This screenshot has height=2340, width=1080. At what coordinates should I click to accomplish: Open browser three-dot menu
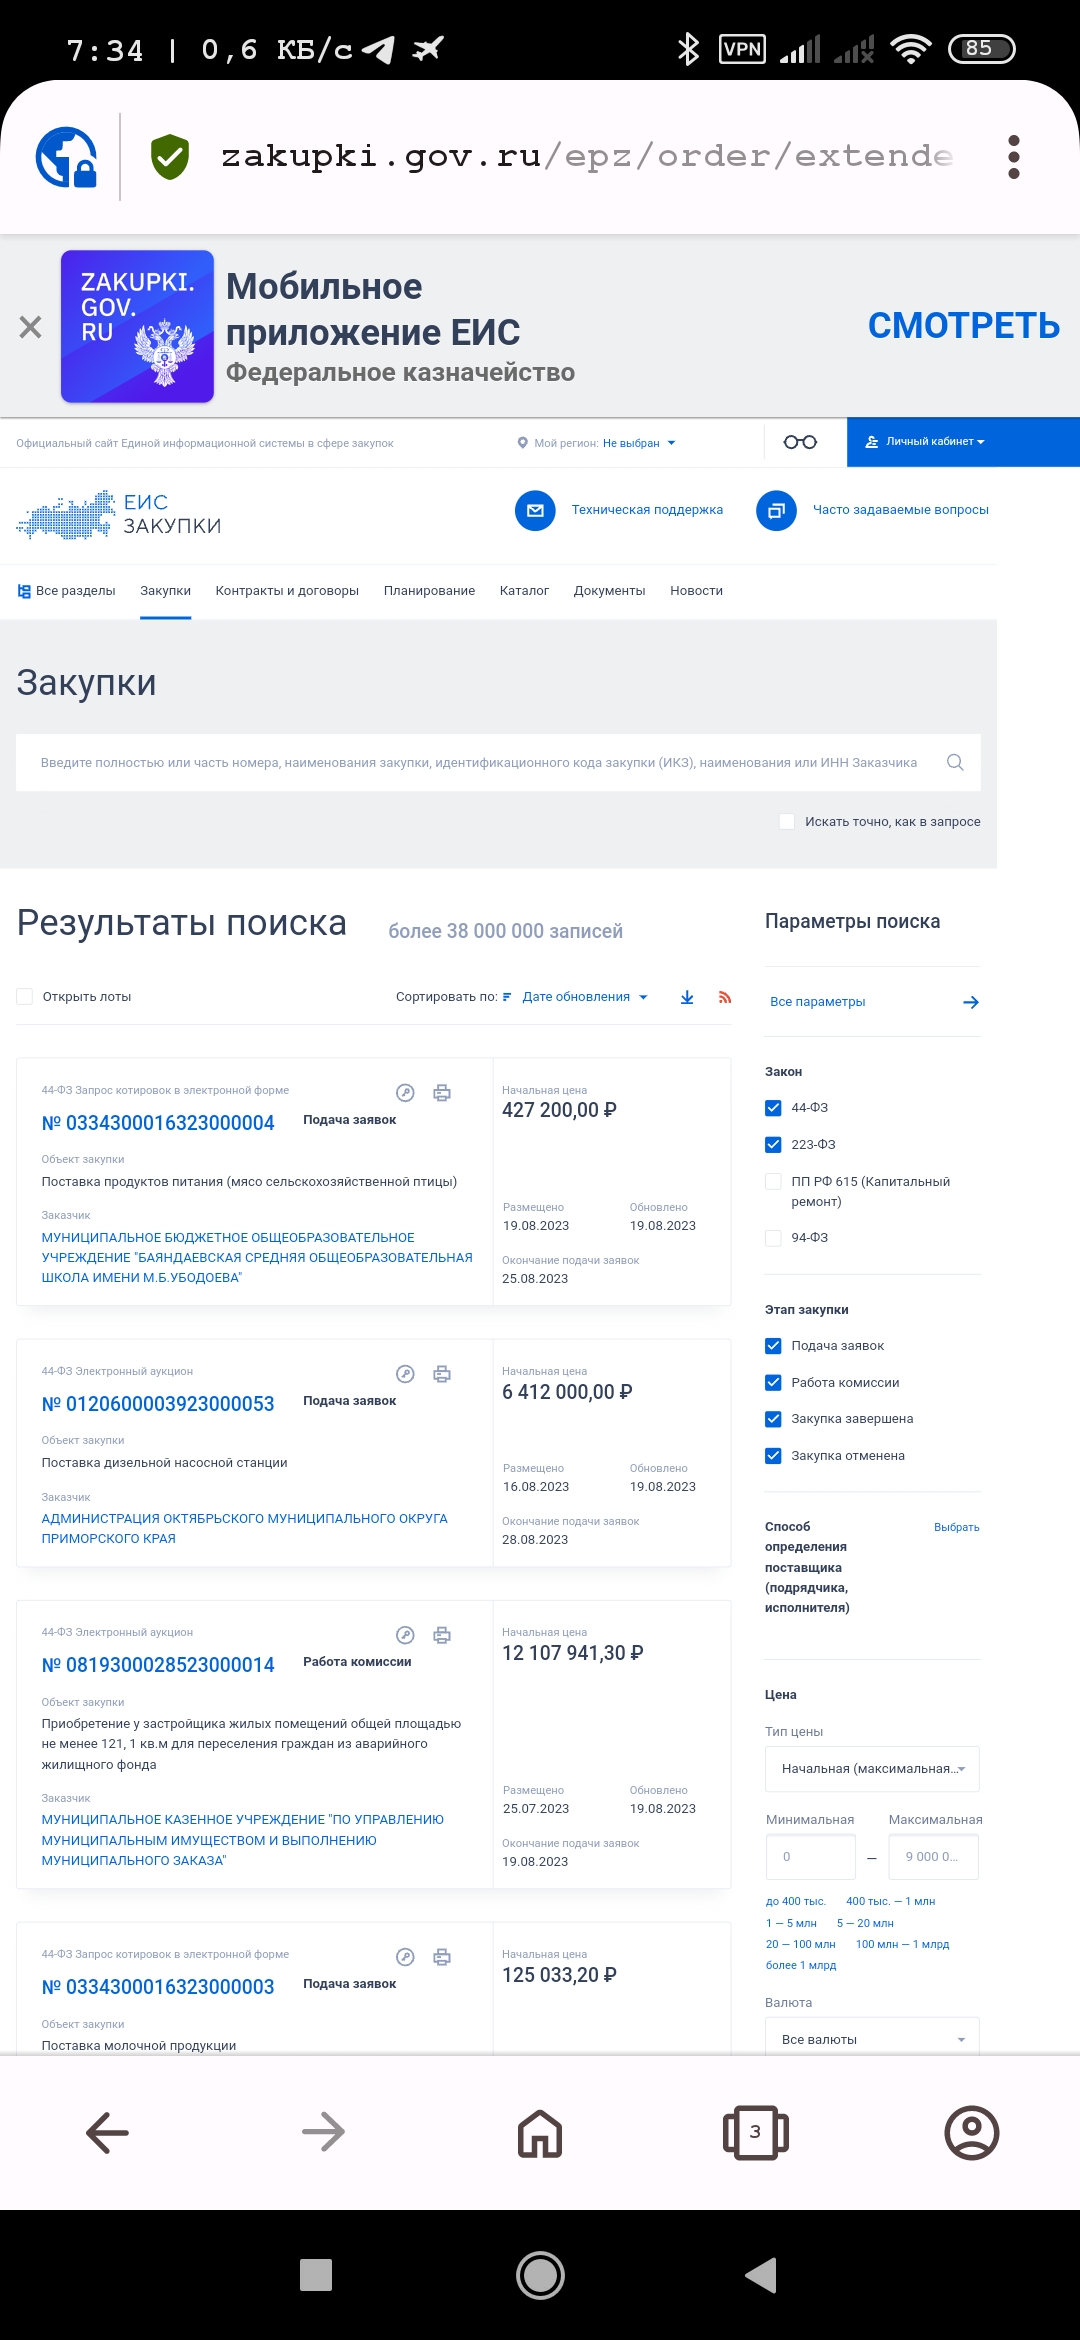click(1013, 157)
